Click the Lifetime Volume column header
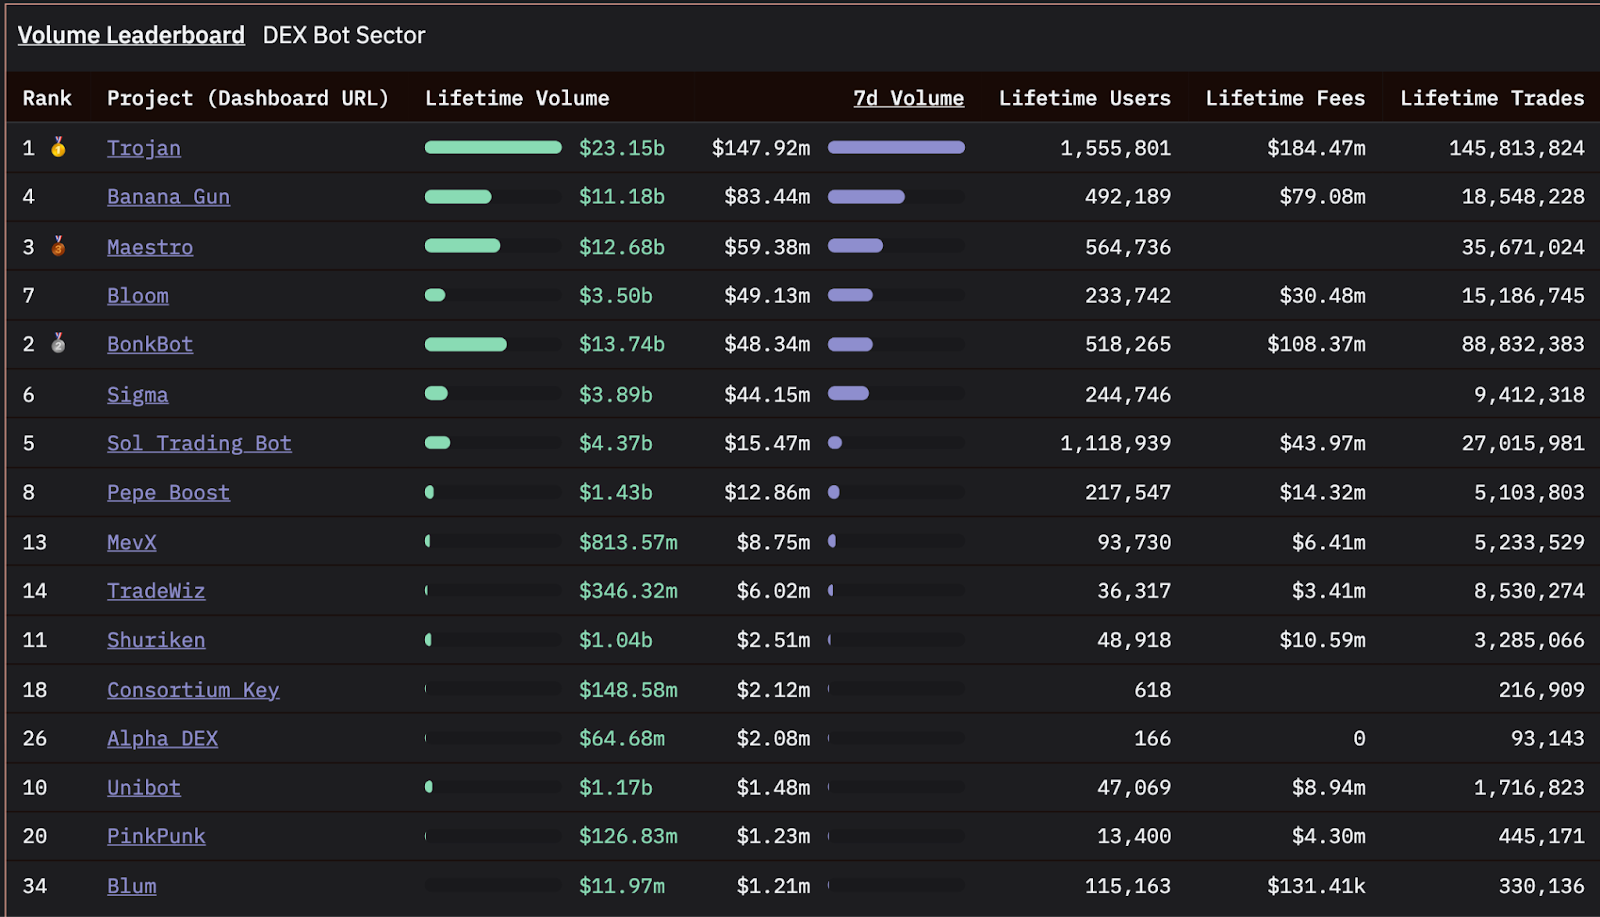Screen dimensions: 1600x917 [x=517, y=98]
